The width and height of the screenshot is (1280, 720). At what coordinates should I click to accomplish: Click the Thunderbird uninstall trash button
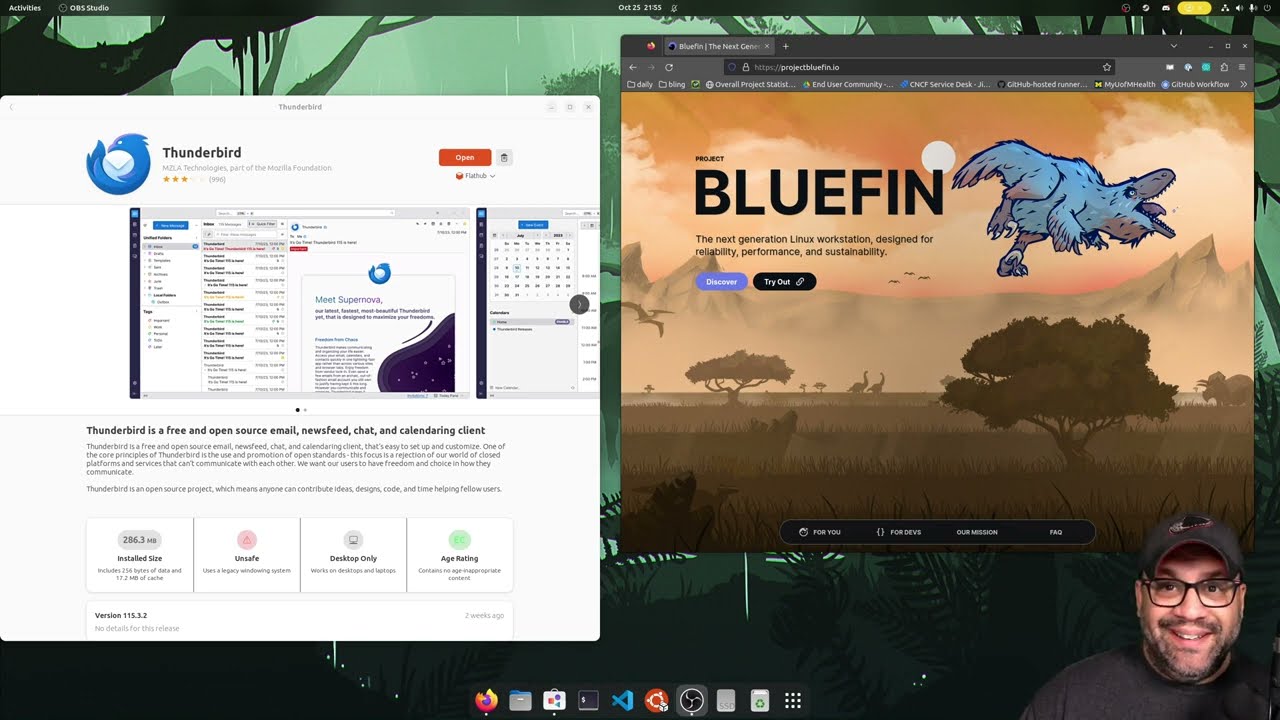pyautogui.click(x=504, y=157)
